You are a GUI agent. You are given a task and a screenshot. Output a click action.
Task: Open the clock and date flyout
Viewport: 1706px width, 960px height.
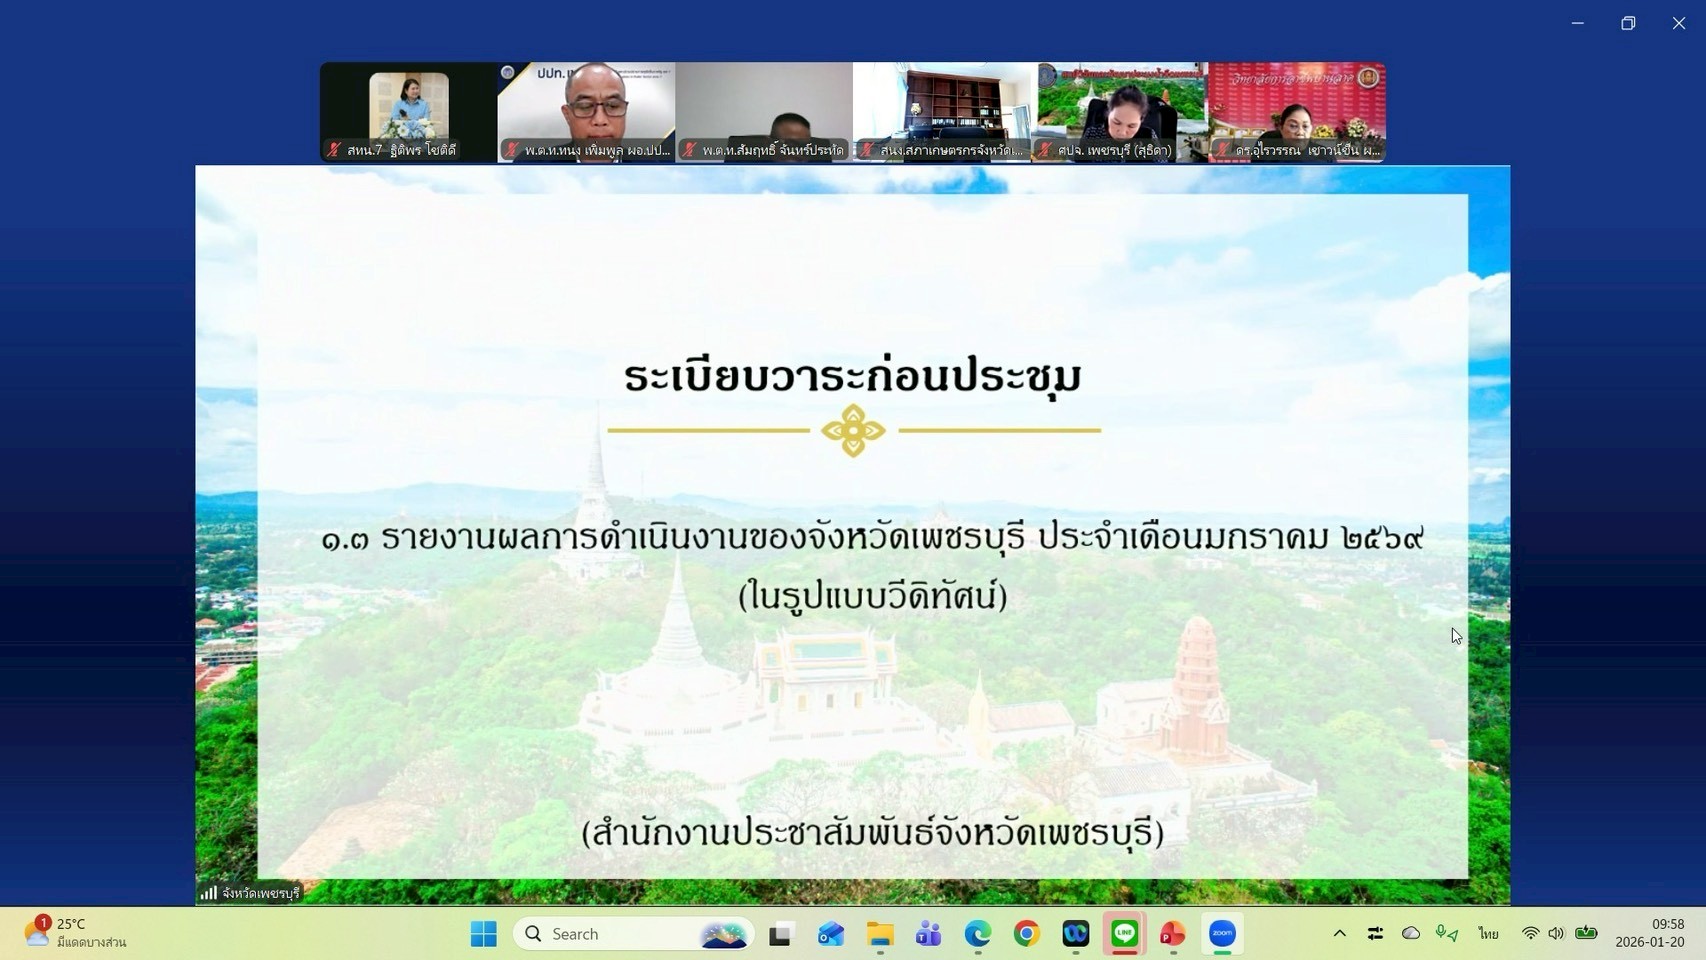click(1649, 933)
